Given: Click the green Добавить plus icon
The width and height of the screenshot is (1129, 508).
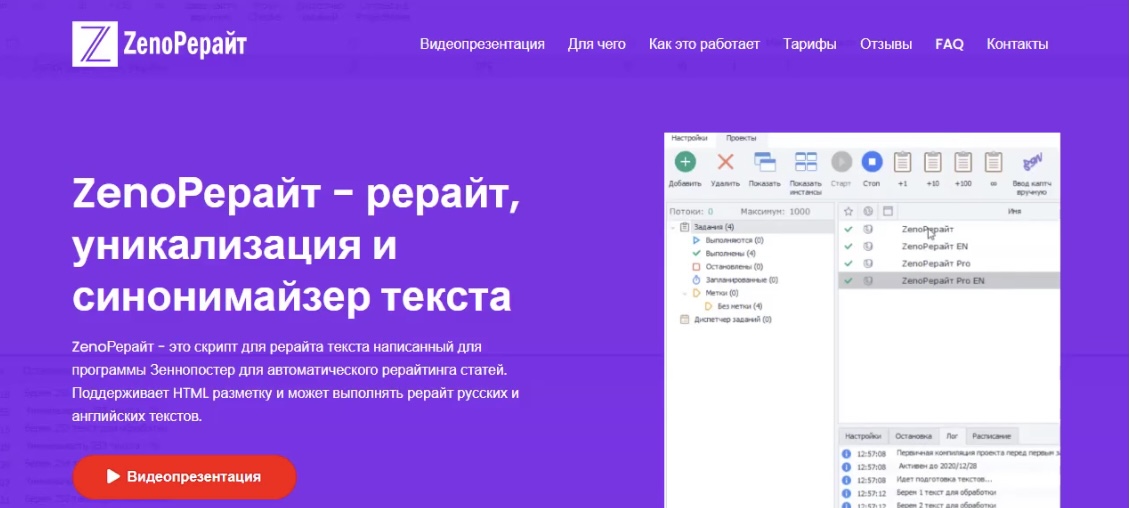Looking at the screenshot, I should [x=685, y=162].
